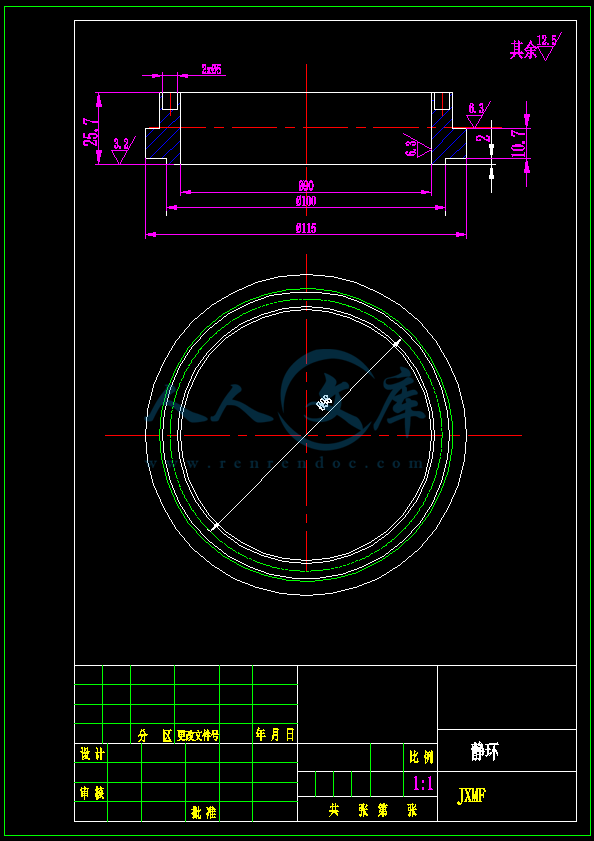Click the Ø115 outer diameter dimension

point(306,228)
